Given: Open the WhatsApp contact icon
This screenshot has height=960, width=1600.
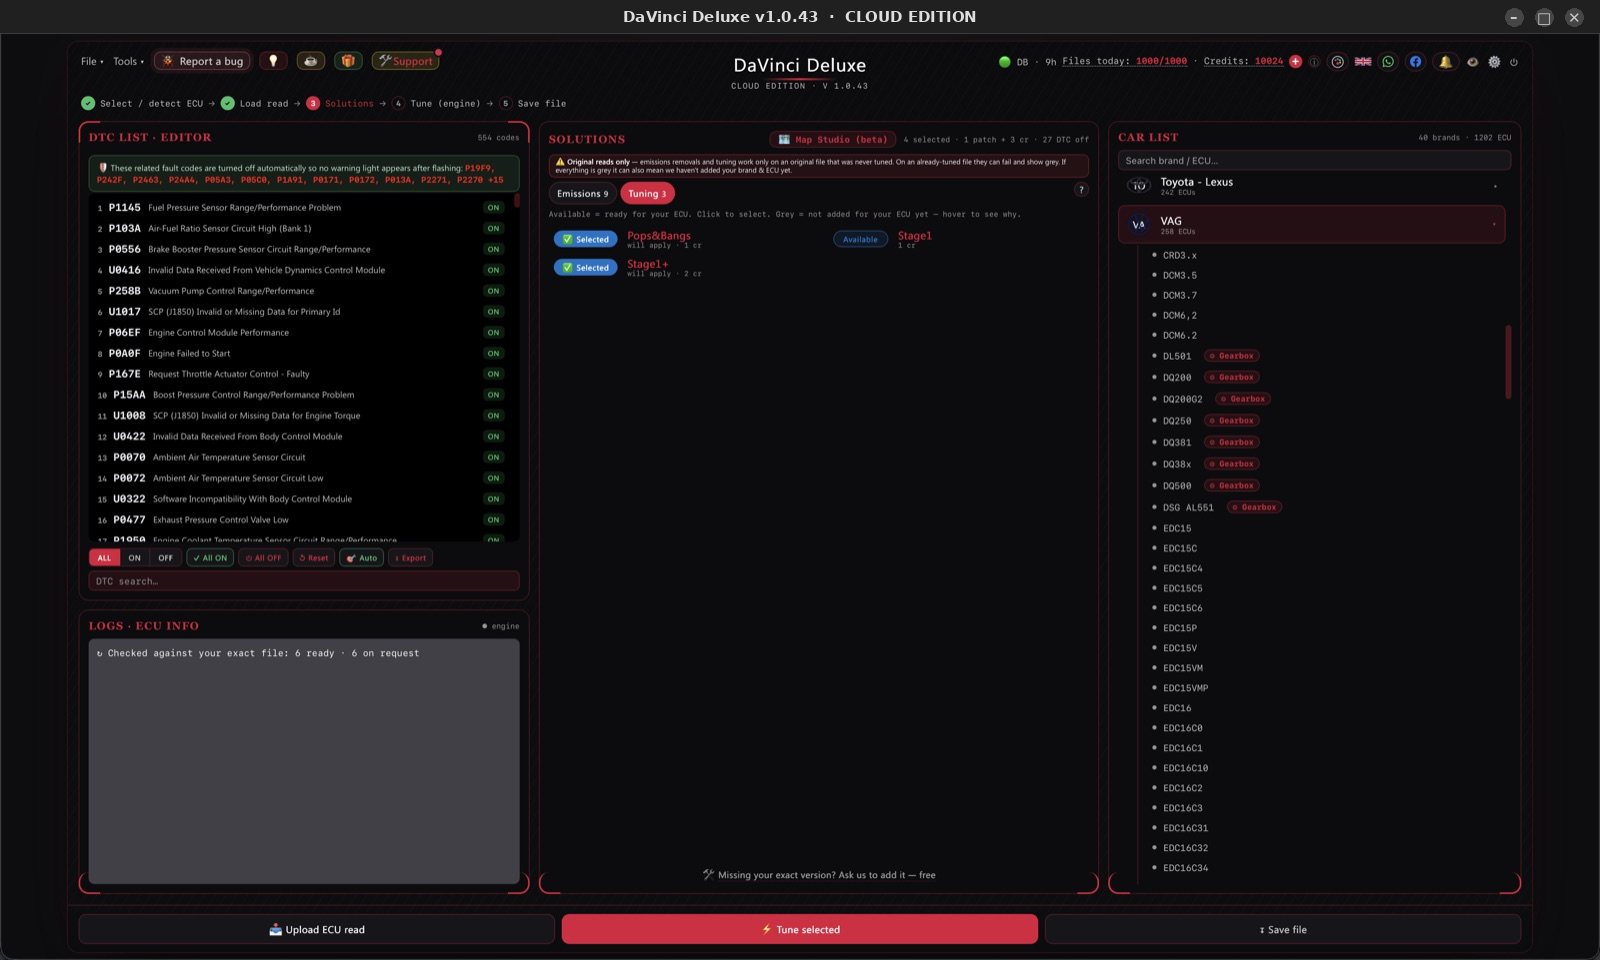Looking at the screenshot, I should pyautogui.click(x=1388, y=62).
